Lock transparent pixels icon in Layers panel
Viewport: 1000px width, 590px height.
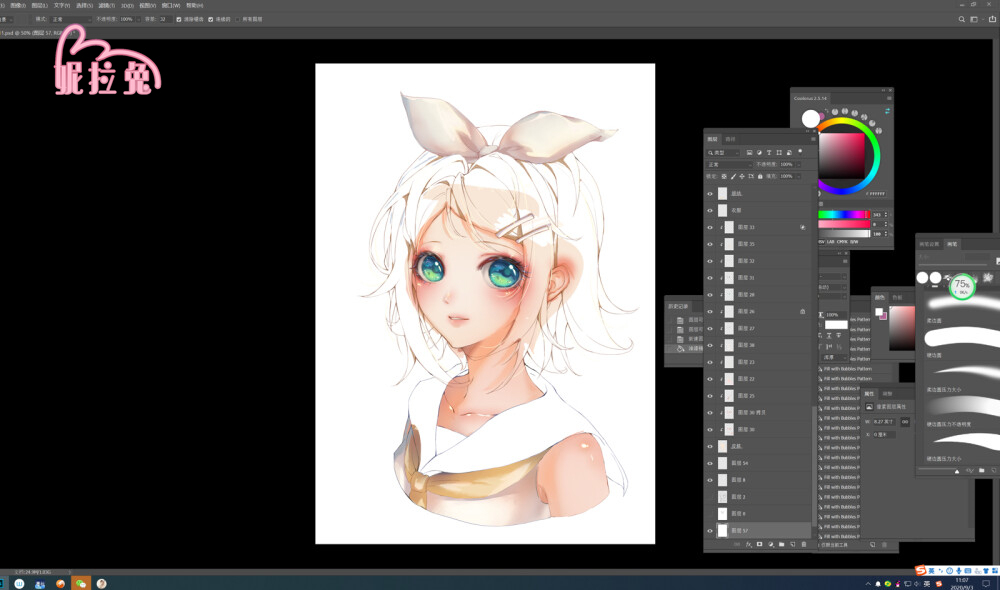click(724, 176)
